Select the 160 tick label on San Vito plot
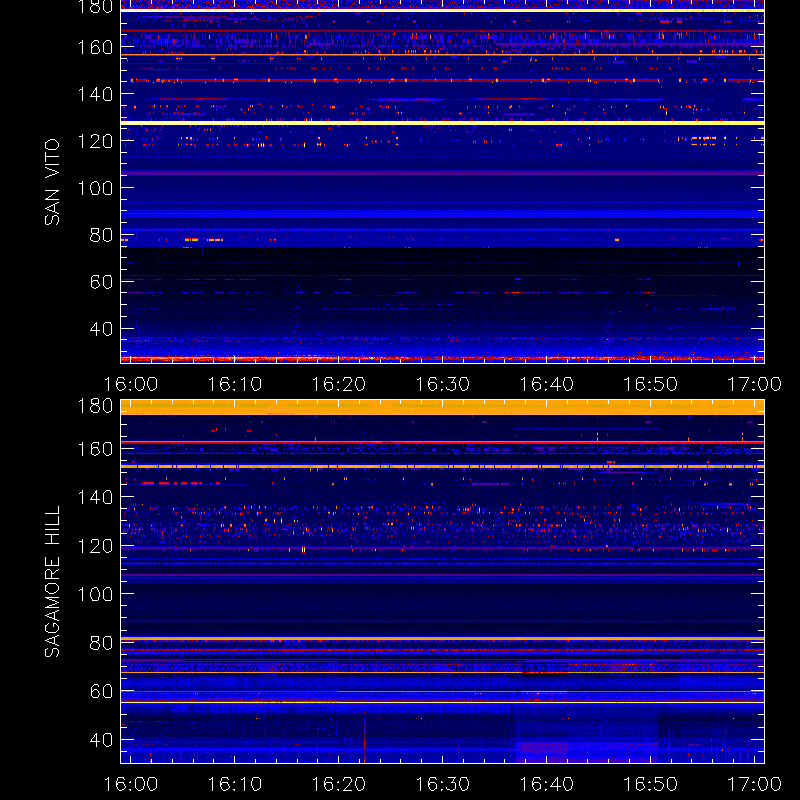Viewport: 800px width, 800px height. (95, 47)
